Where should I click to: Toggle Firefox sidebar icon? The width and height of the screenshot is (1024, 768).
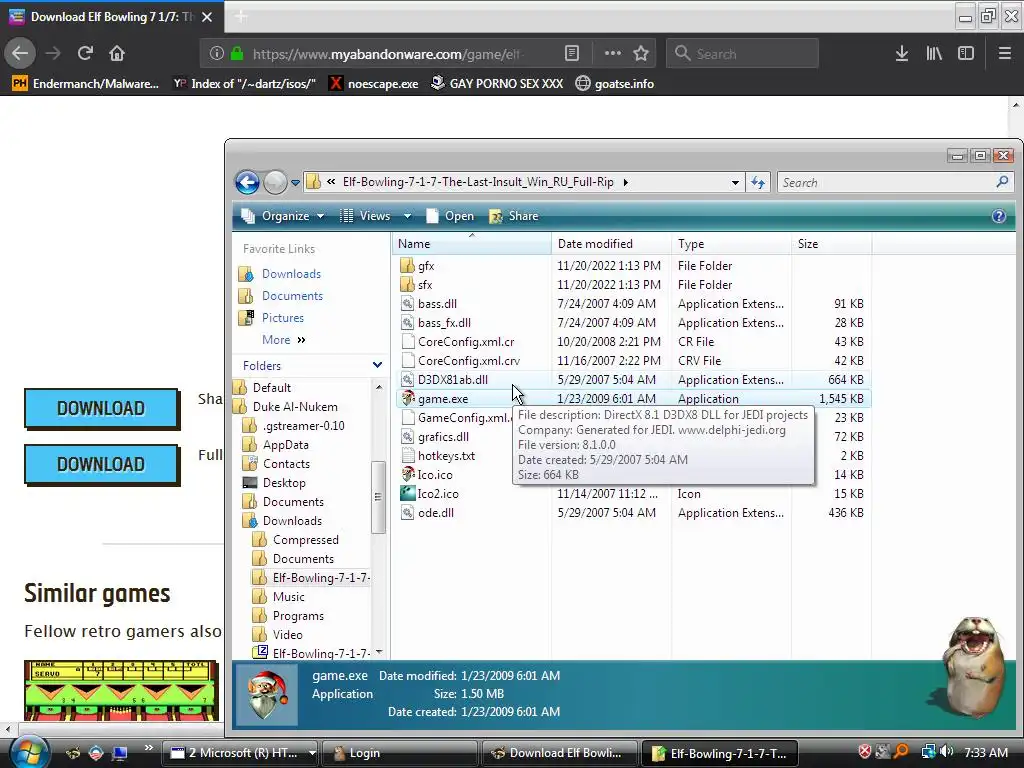pos(966,54)
